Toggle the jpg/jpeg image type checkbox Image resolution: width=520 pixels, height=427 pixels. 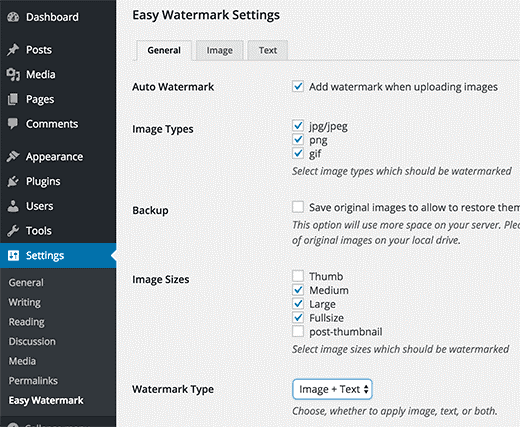click(298, 126)
